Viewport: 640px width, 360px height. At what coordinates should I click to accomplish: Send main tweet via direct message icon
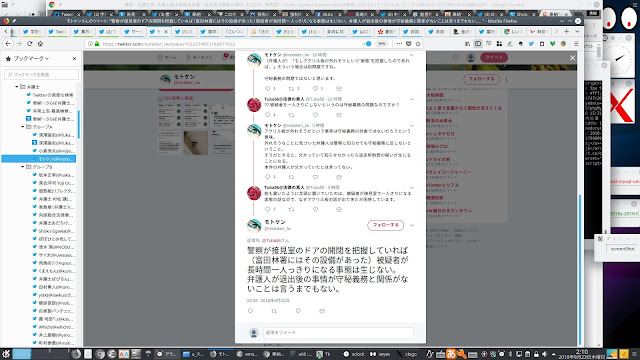pos(322,311)
